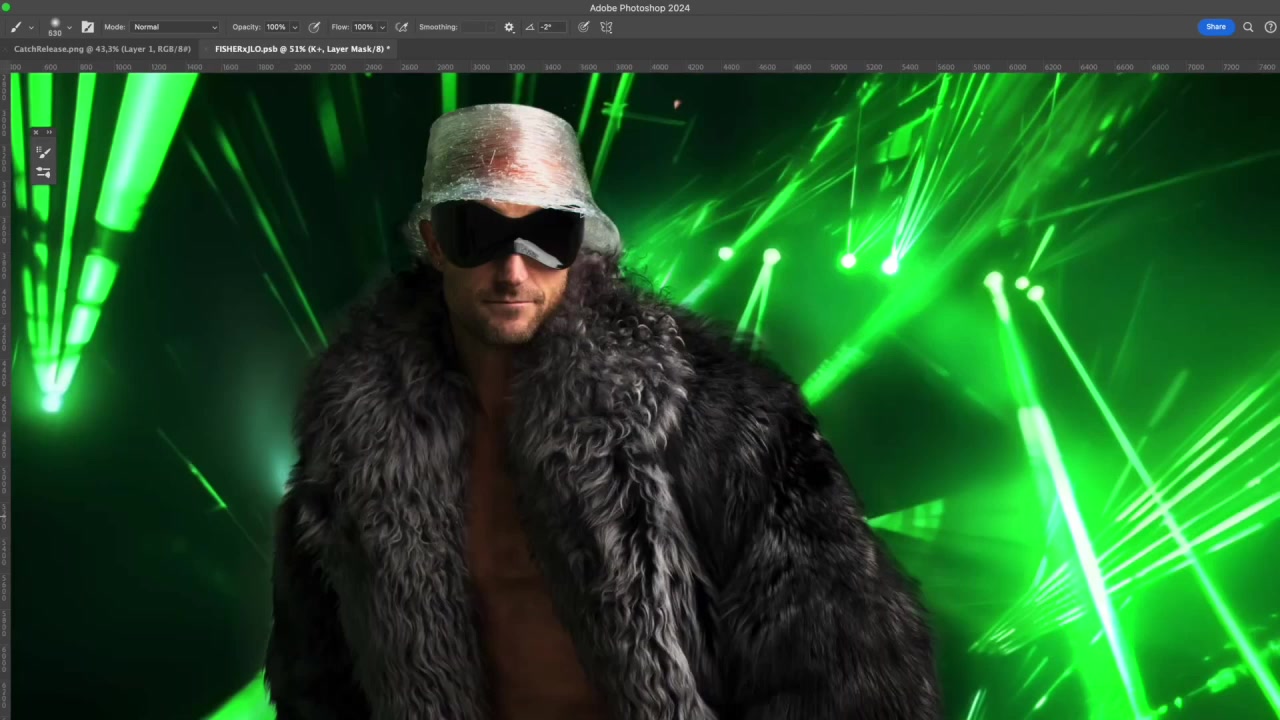Image resolution: width=1280 pixels, height=720 pixels.
Task: Close the floating collapsed panel dock
Action: click(x=36, y=132)
